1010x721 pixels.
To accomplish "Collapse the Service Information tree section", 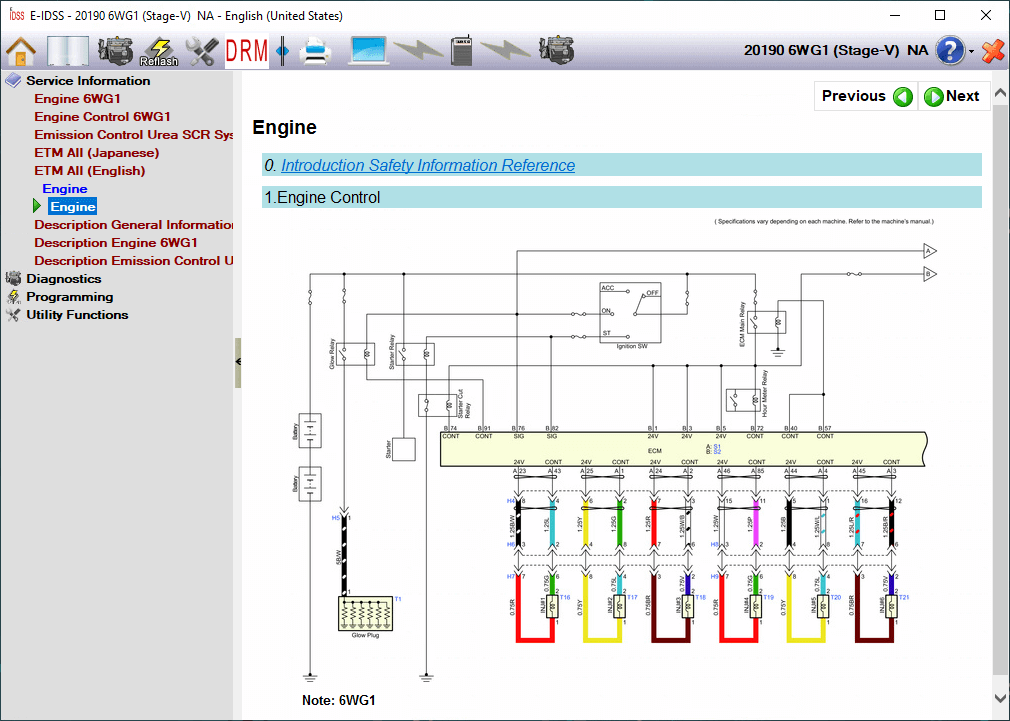I will (13, 81).
